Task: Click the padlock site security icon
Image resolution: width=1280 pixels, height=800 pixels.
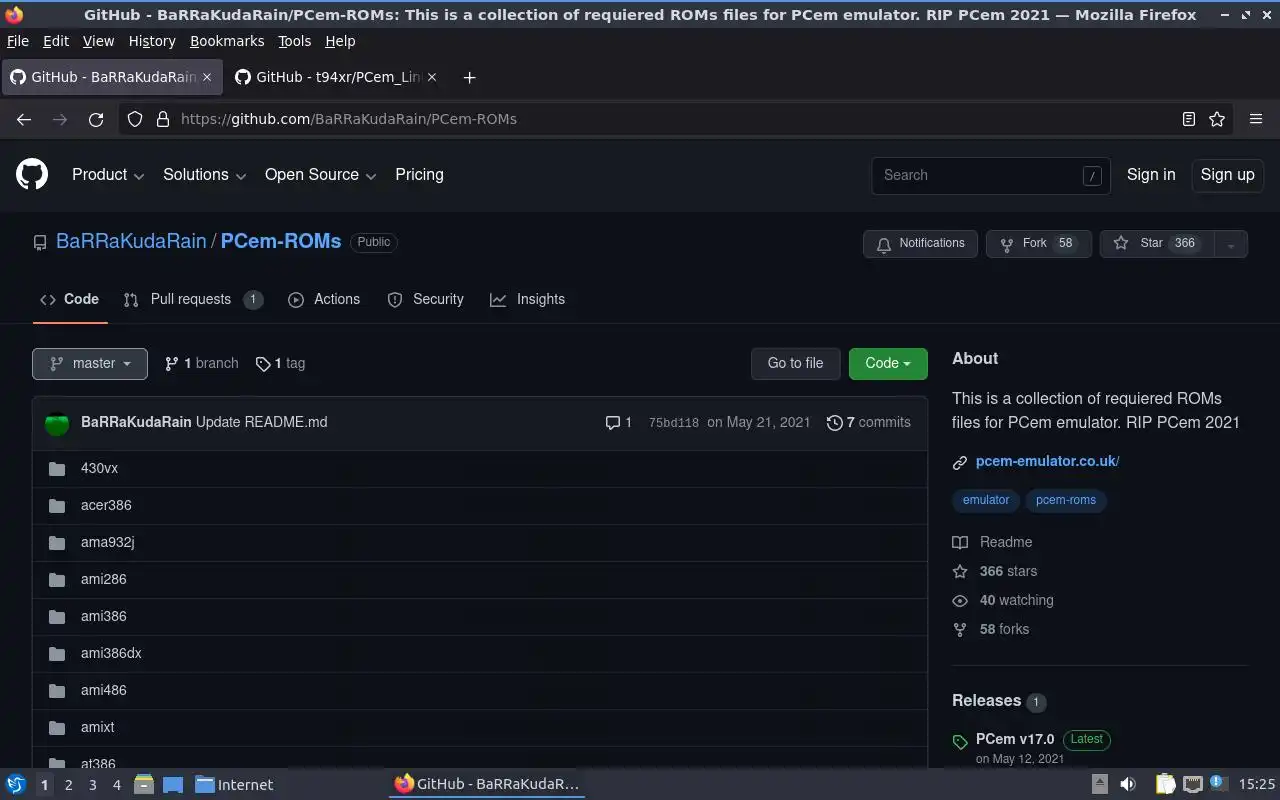Action: coord(163,119)
